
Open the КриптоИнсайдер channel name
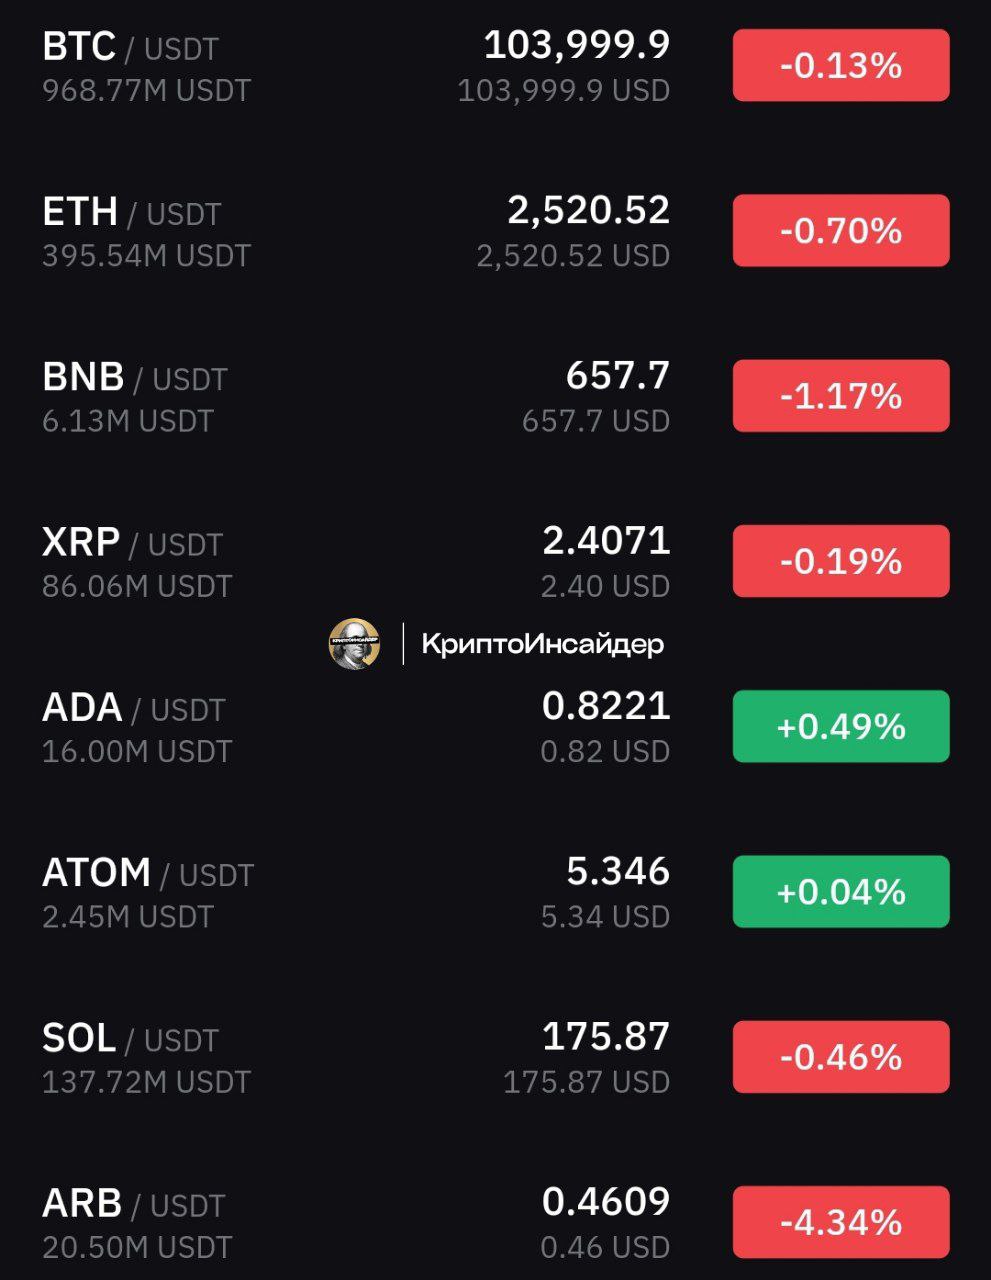543,644
